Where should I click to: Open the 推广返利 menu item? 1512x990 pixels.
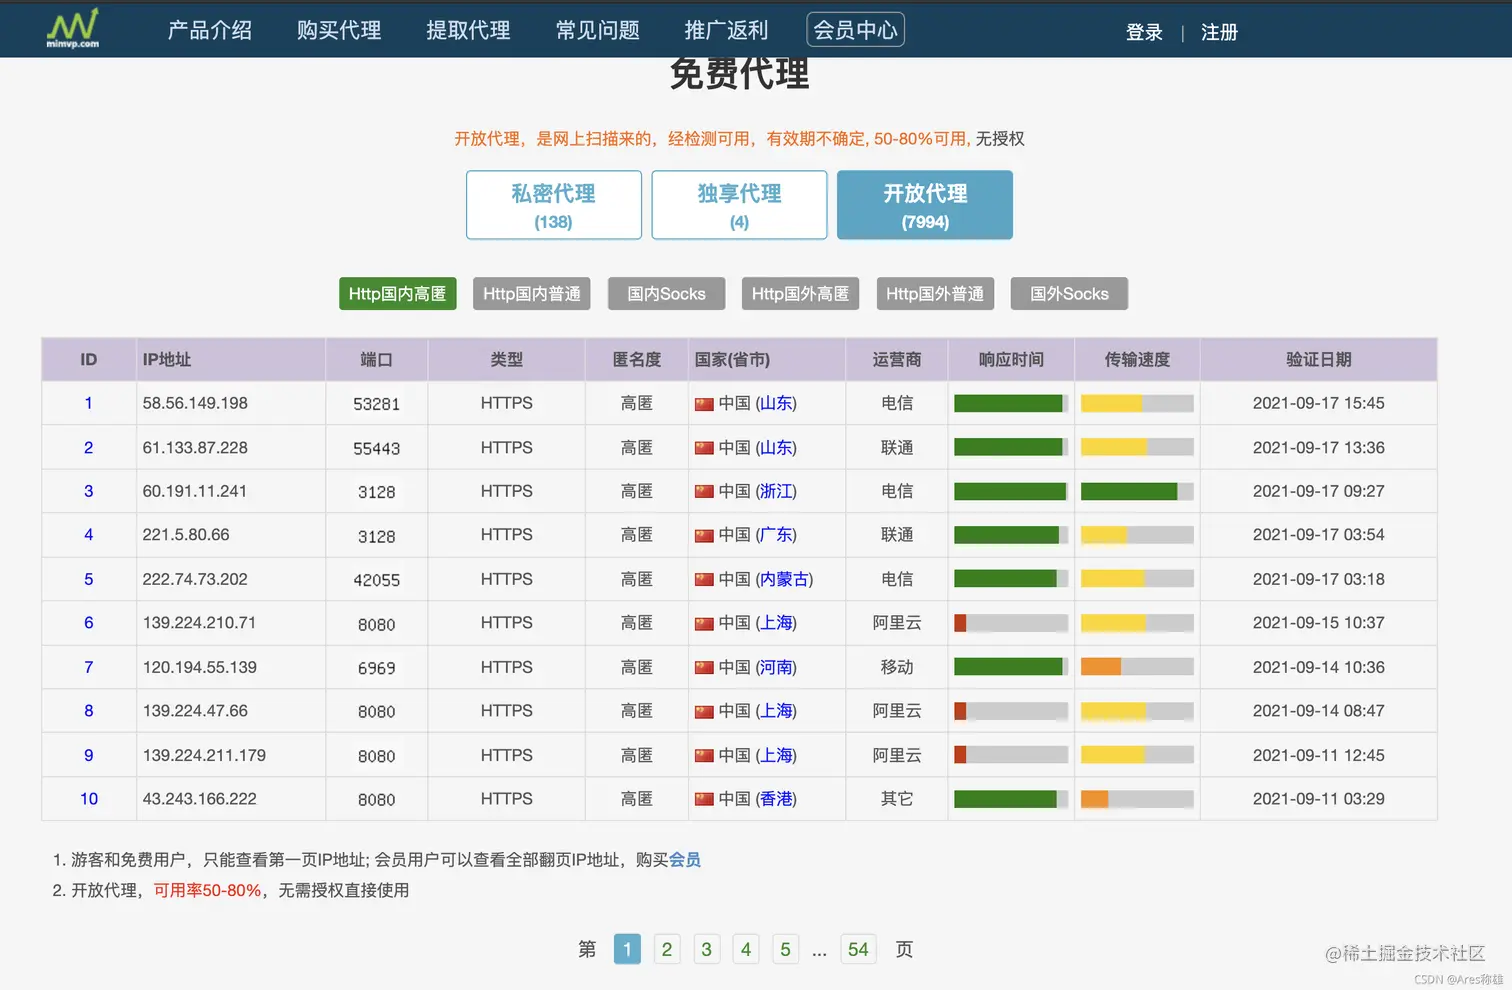[726, 30]
